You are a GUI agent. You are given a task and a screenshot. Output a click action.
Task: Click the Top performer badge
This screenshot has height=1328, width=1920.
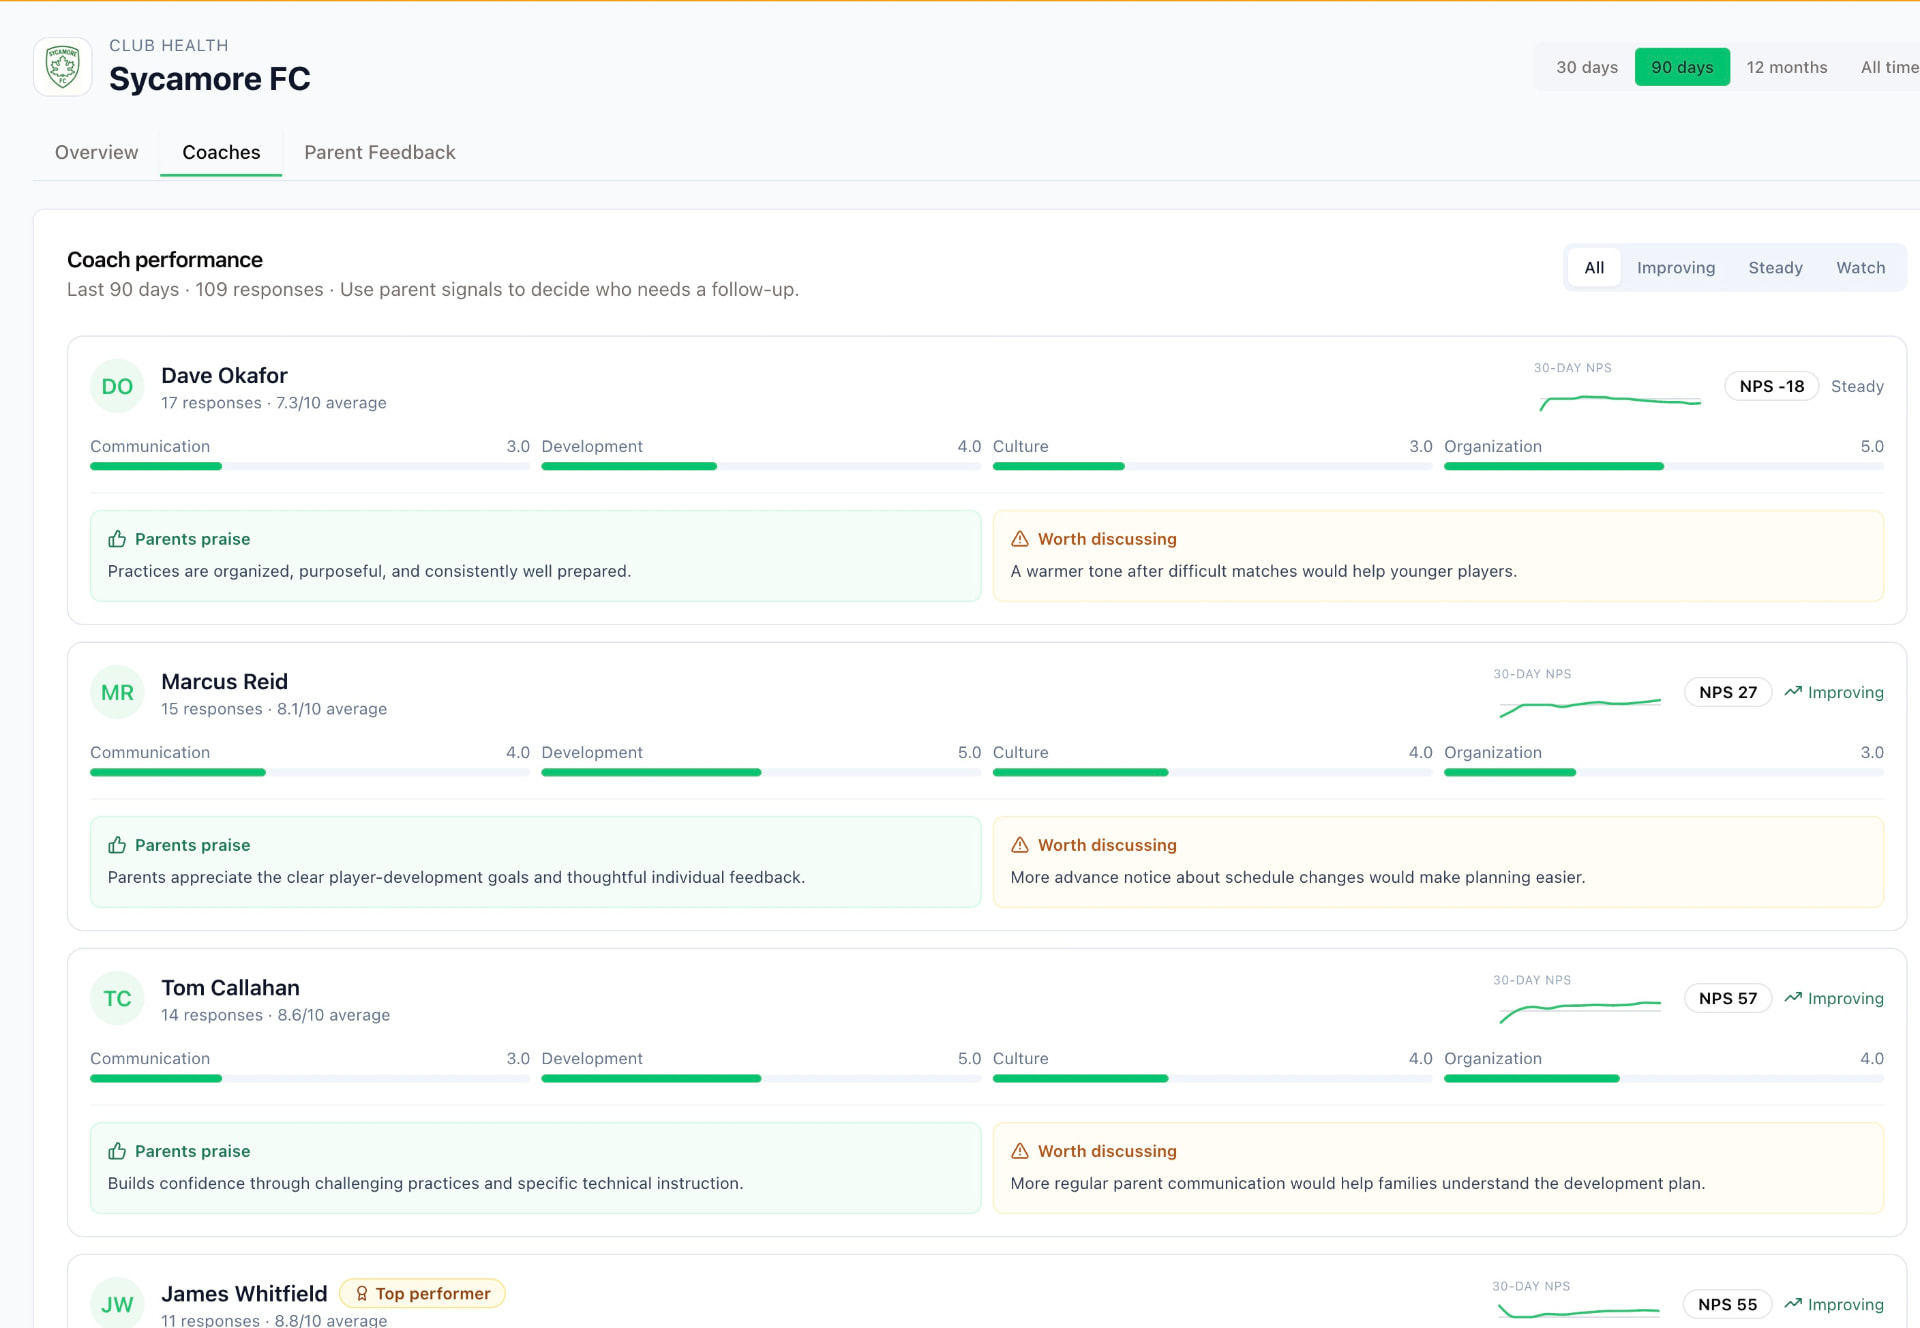click(x=423, y=1294)
